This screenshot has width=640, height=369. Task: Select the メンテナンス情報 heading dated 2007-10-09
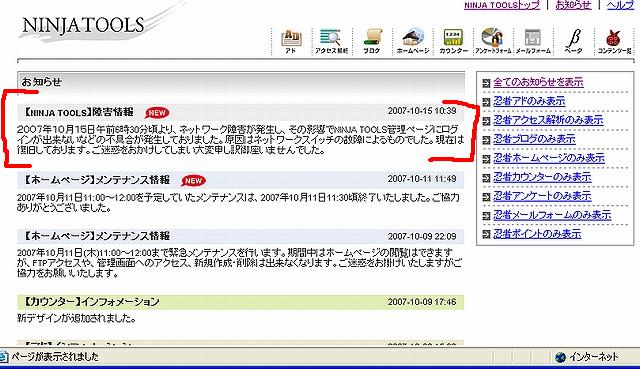tap(96, 236)
